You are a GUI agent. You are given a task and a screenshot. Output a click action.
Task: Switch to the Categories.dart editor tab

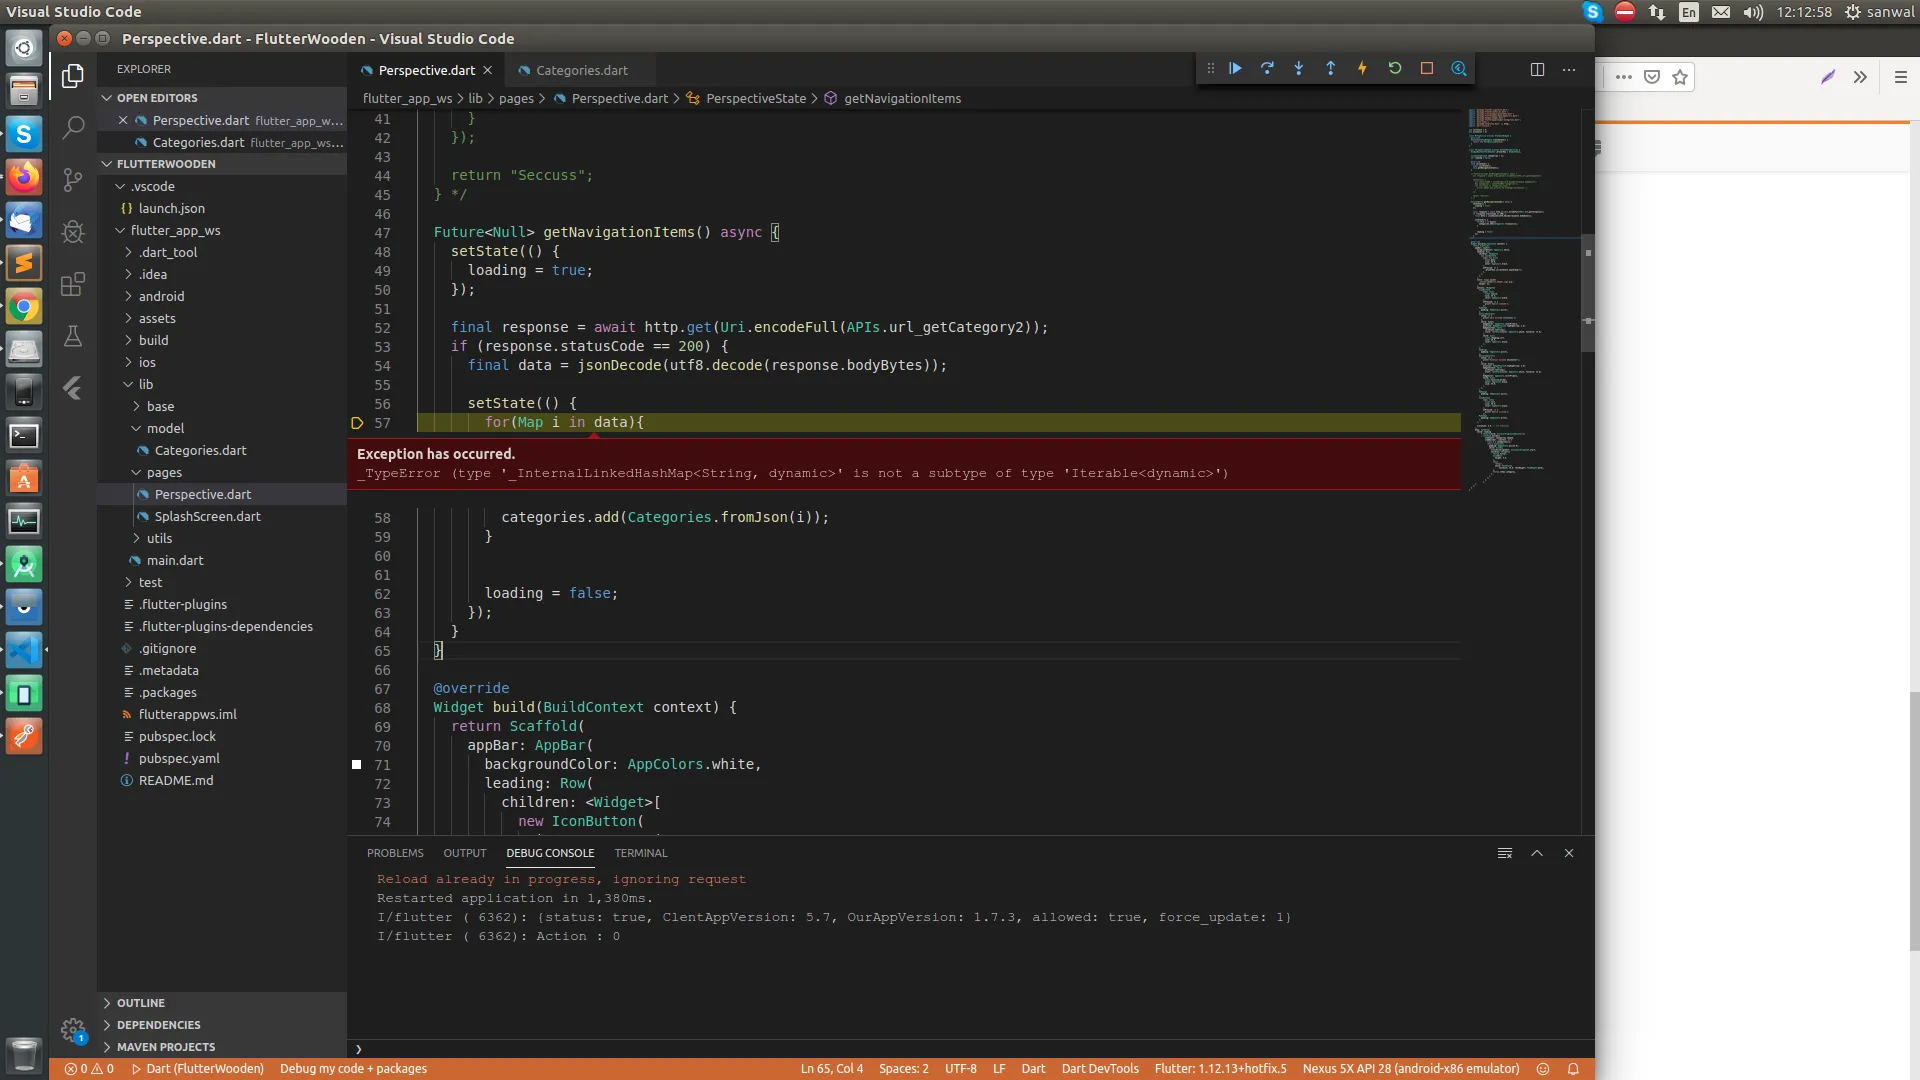[581, 71]
